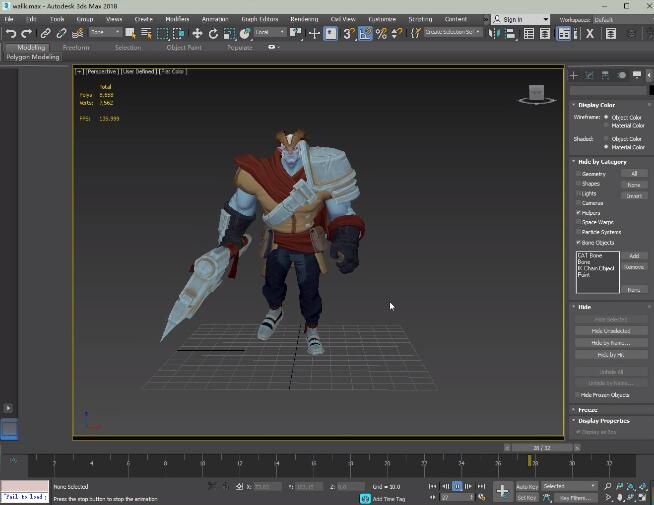Jump to animation start frame
654x505 pixels.
coord(433,486)
